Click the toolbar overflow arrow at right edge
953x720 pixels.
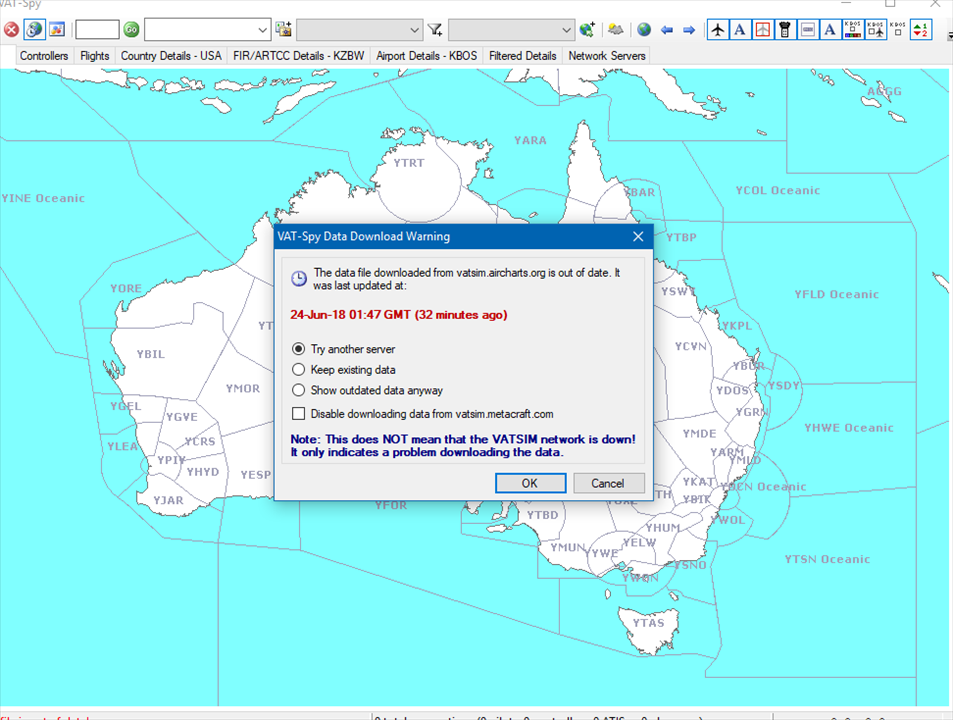949,36
